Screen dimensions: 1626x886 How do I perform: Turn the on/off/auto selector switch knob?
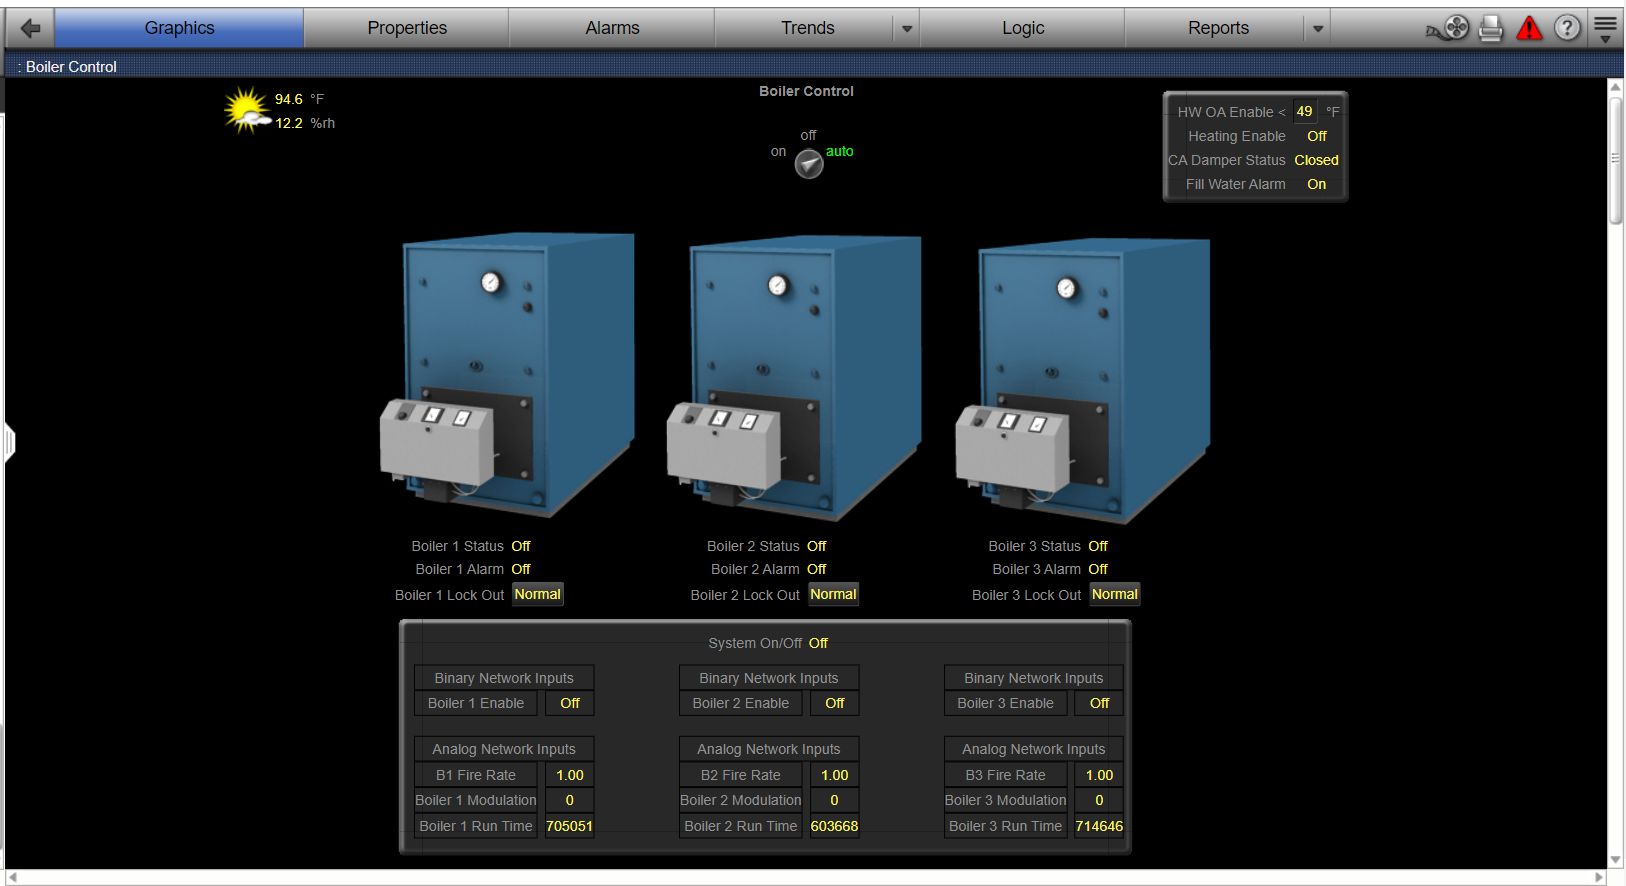pos(809,163)
